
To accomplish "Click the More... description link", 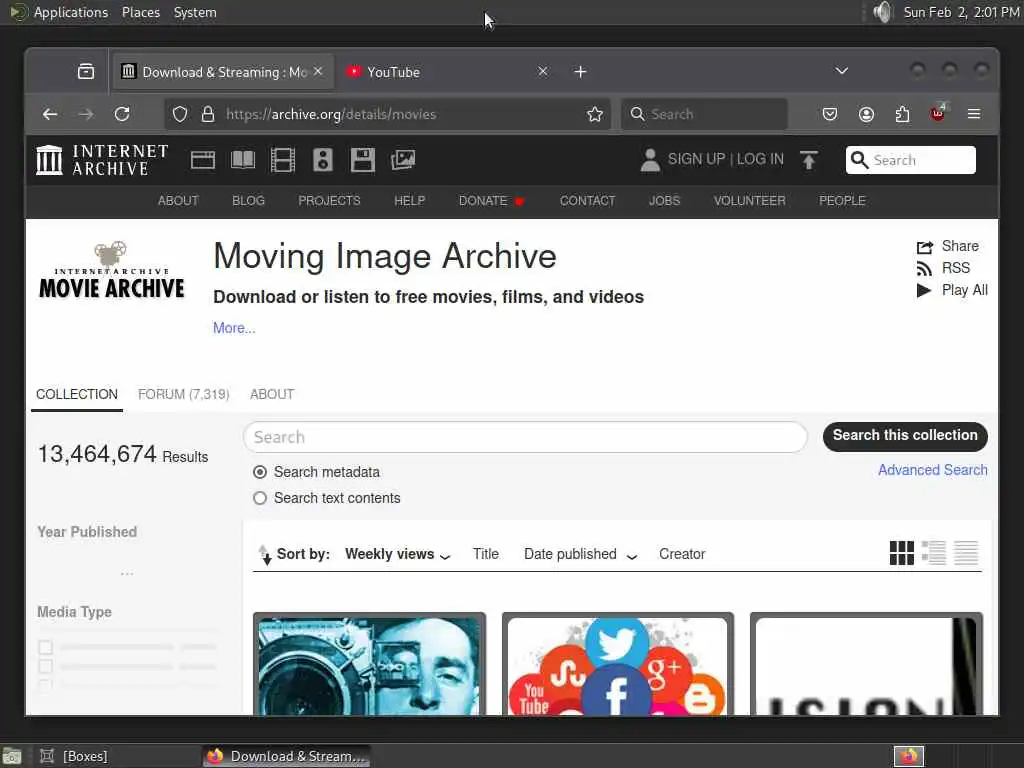I will tap(234, 328).
